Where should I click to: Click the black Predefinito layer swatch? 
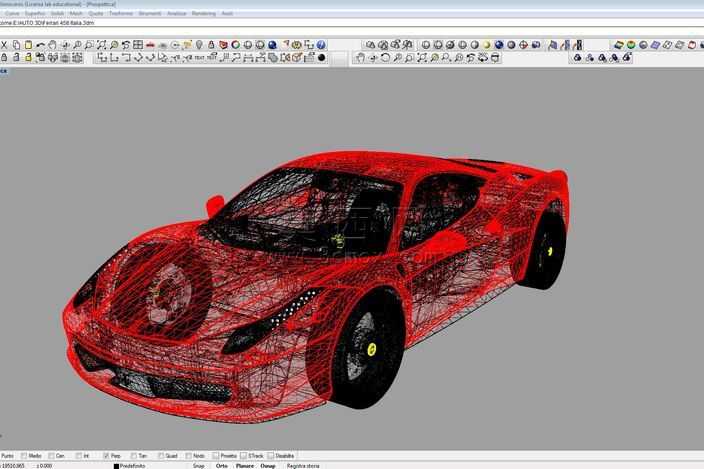point(116,466)
